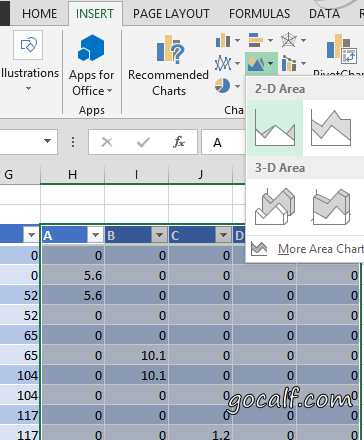Click the Apps for Office icon
This screenshot has width=364, height=440.
(x=91, y=48)
